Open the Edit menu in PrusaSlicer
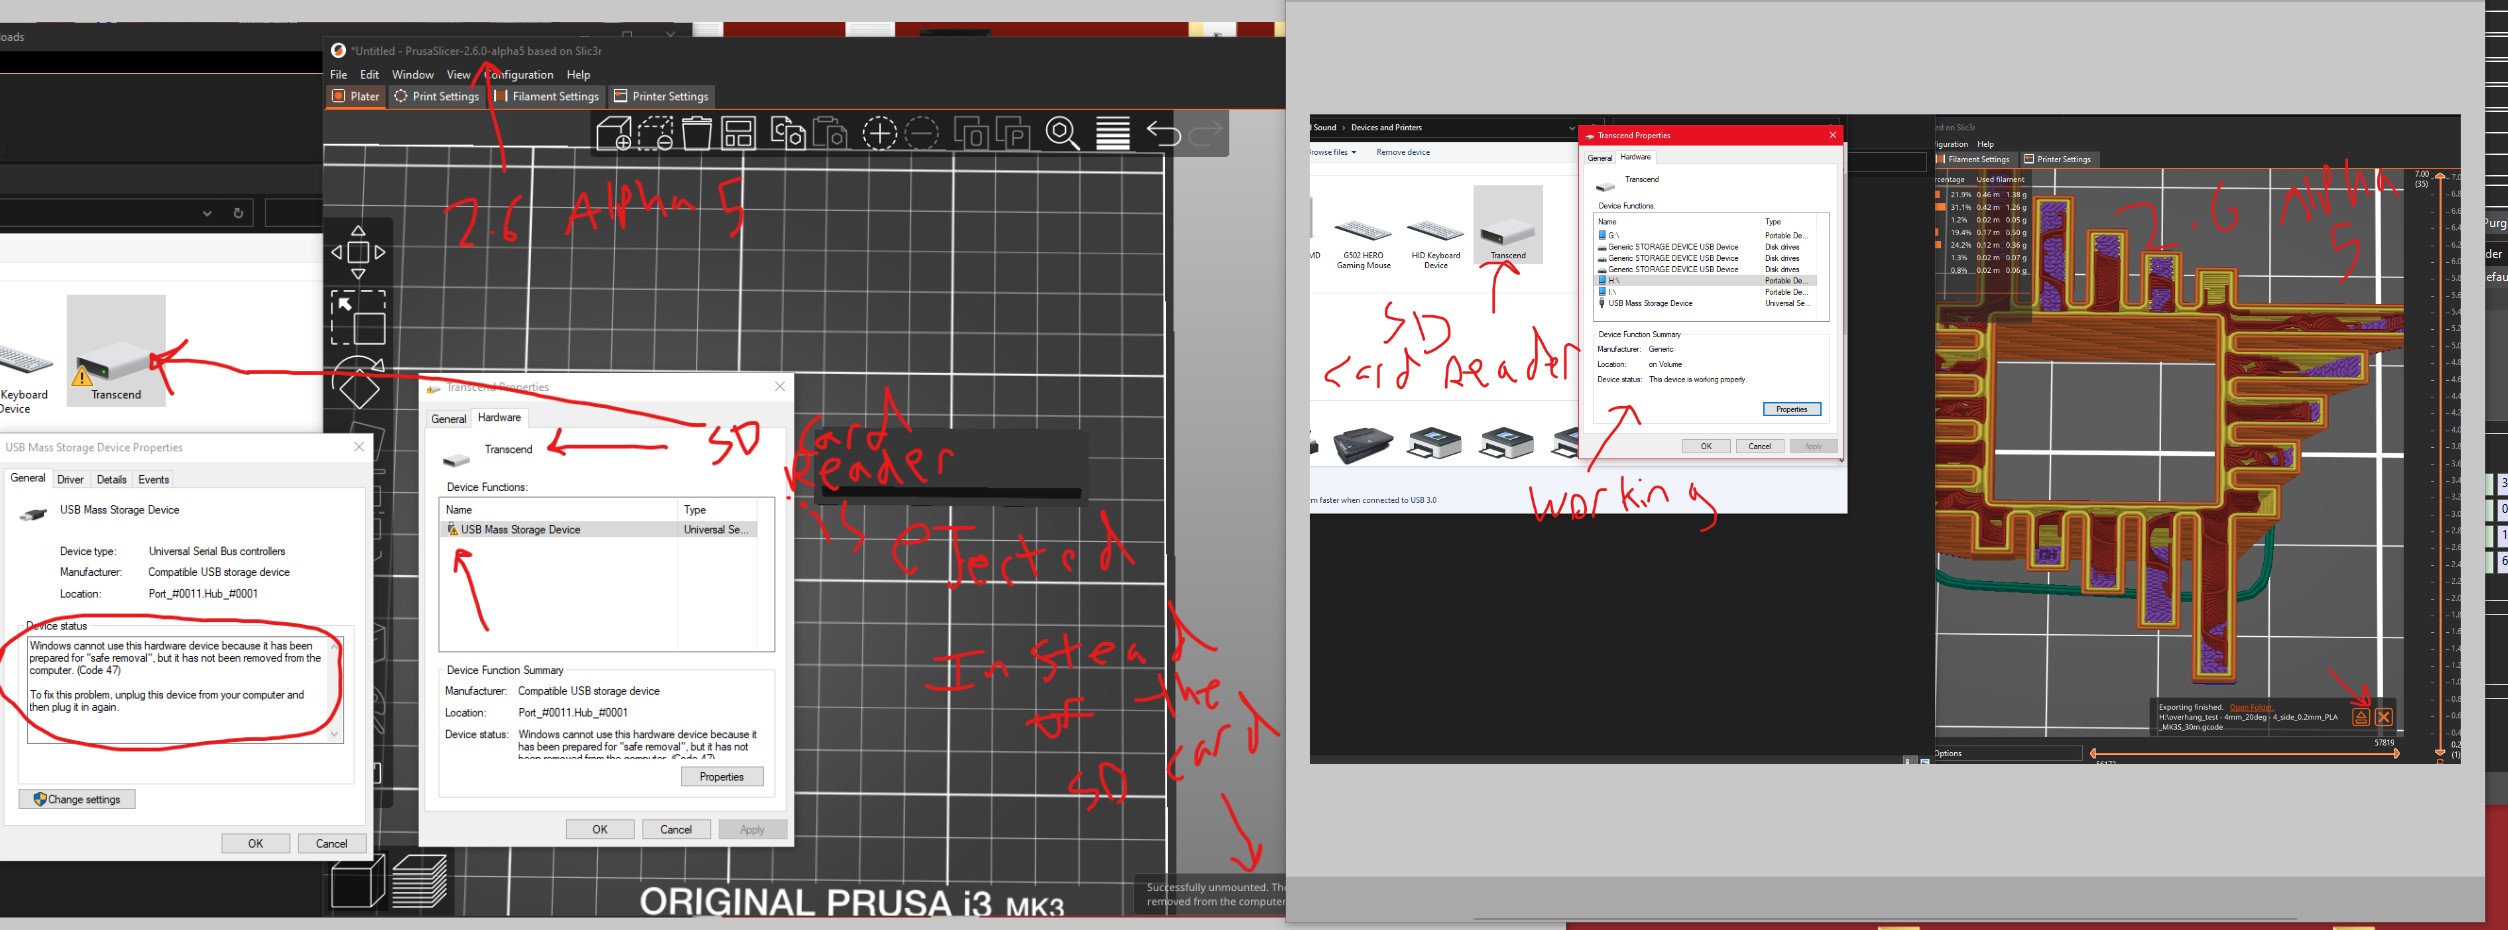This screenshot has height=930, width=2508. (x=369, y=75)
